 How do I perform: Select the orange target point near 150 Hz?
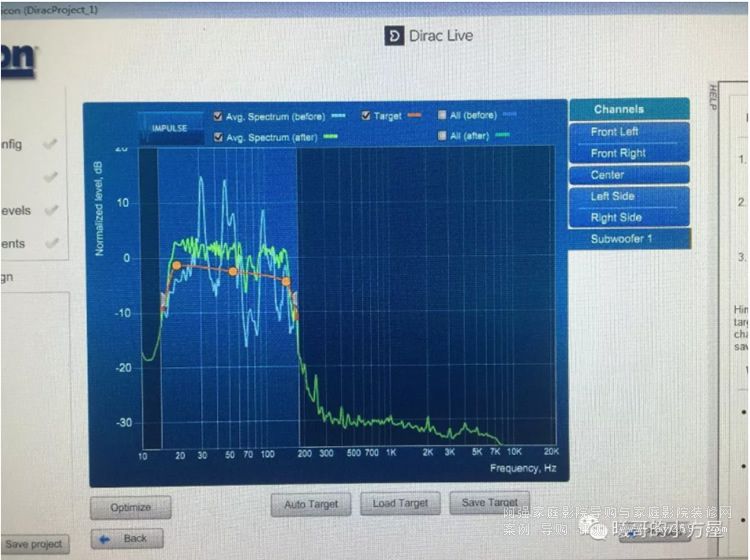tap(286, 281)
